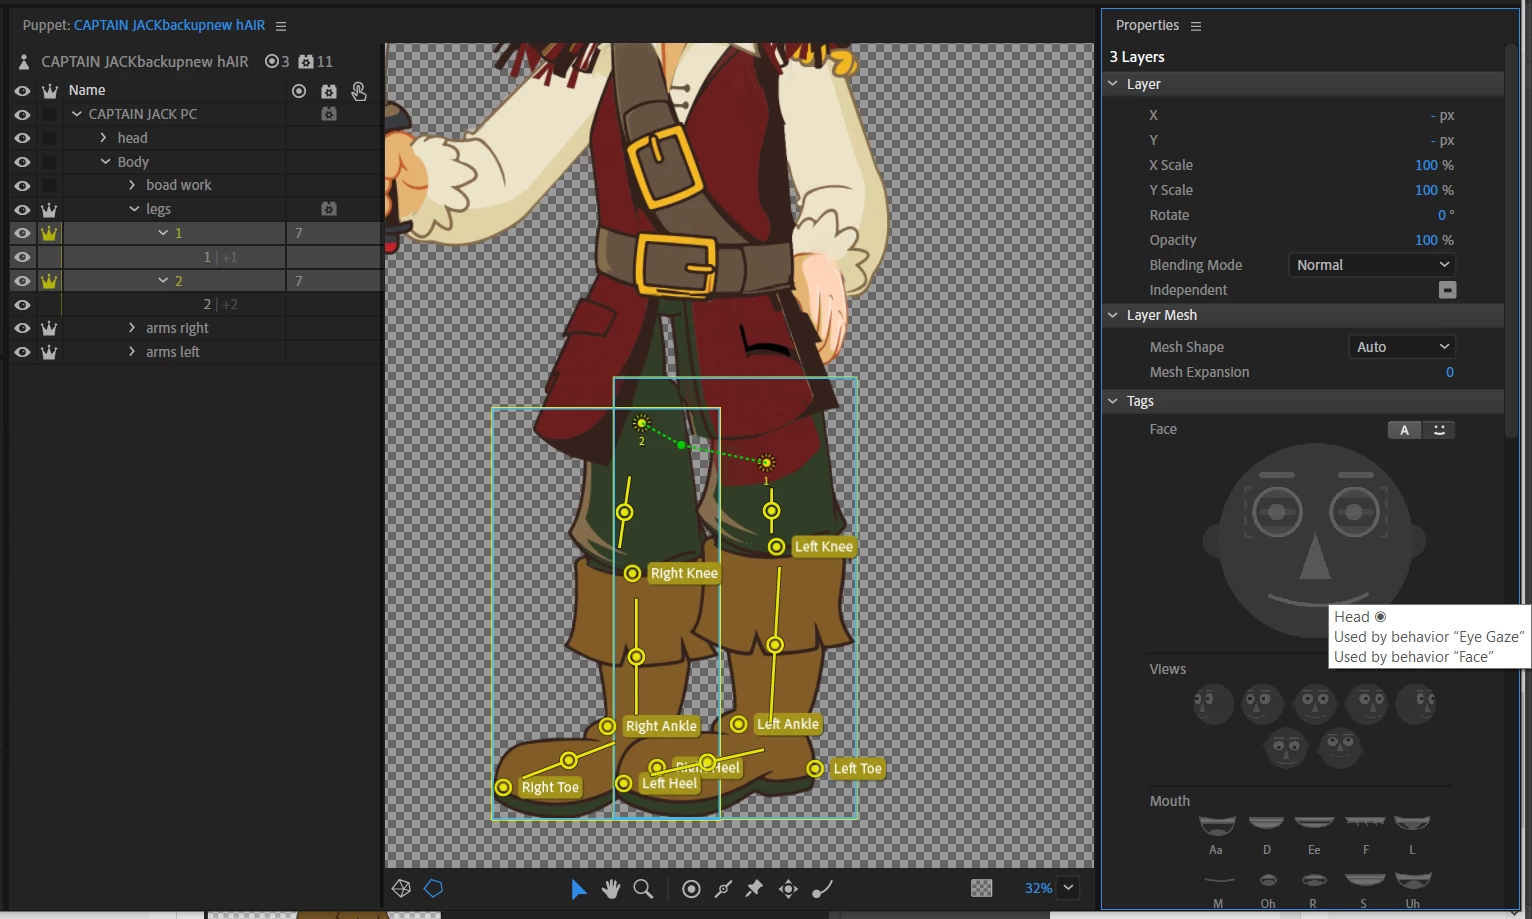This screenshot has width=1532, height=919.
Task: Click the CAPTAIN JACKbackupnew hAIR puppet link
Action: click(170, 25)
